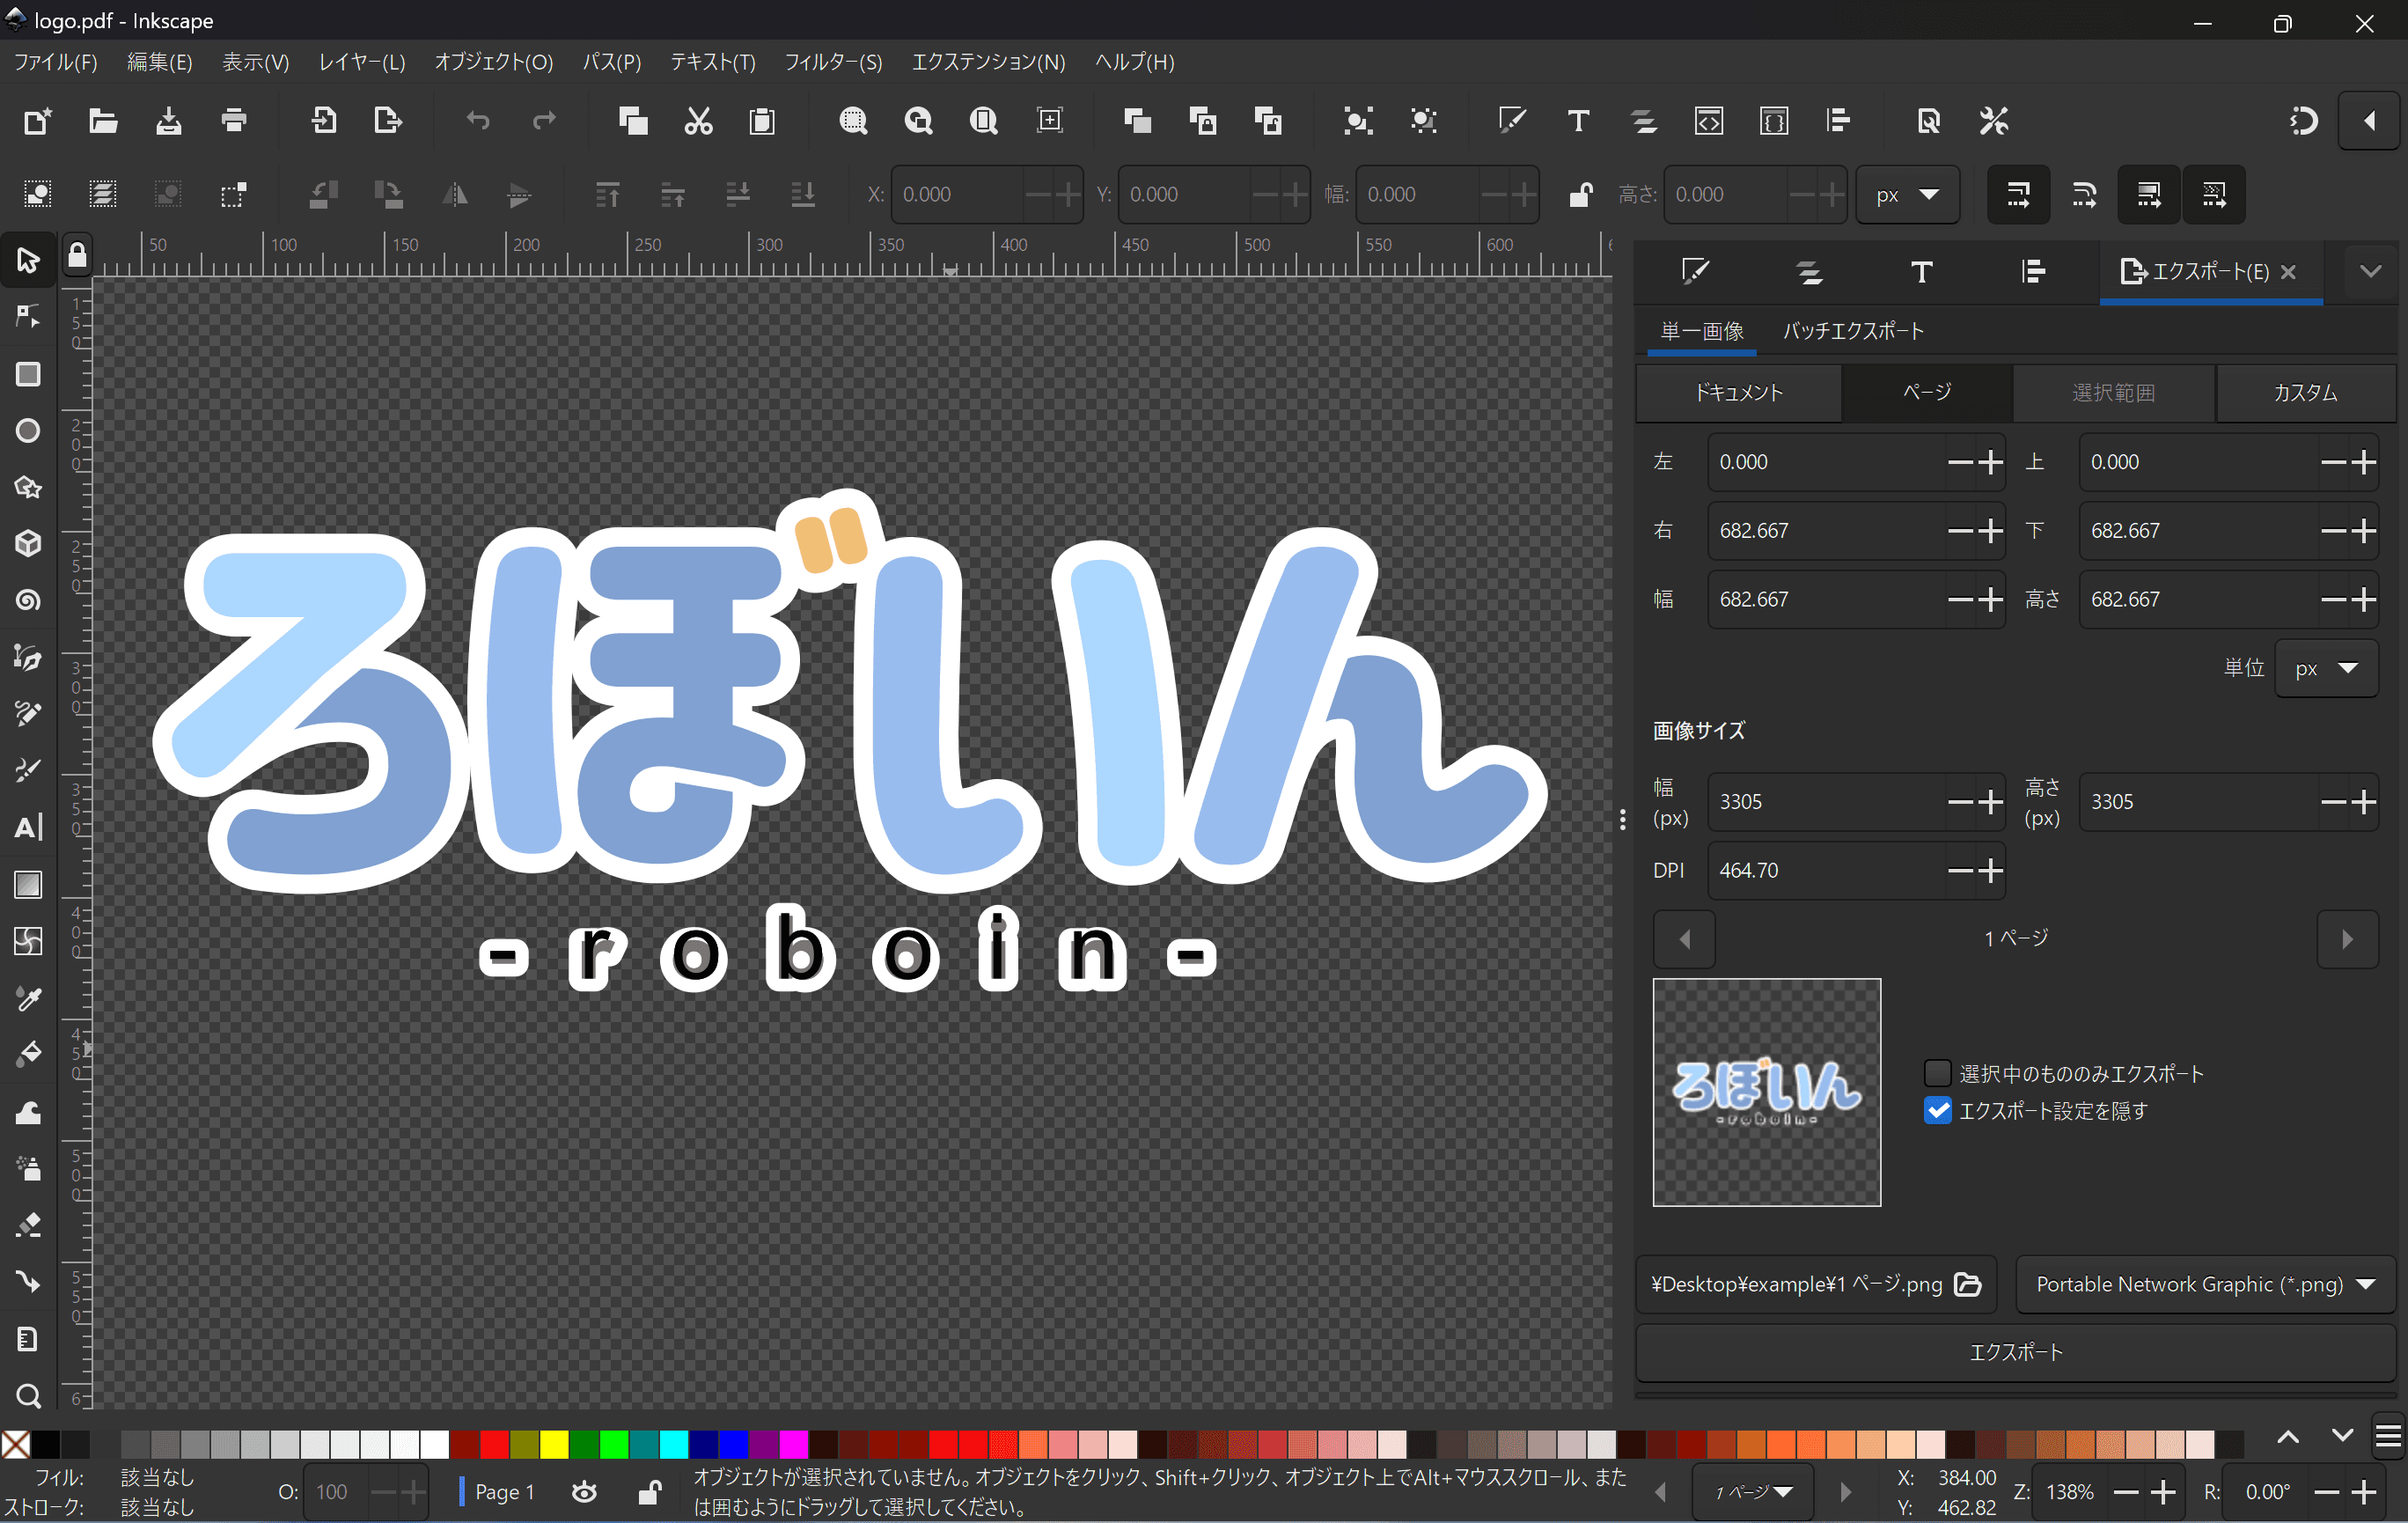This screenshot has width=2408, height=1523.
Task: Toggle the canvas guide lock icon
Action: (77, 256)
